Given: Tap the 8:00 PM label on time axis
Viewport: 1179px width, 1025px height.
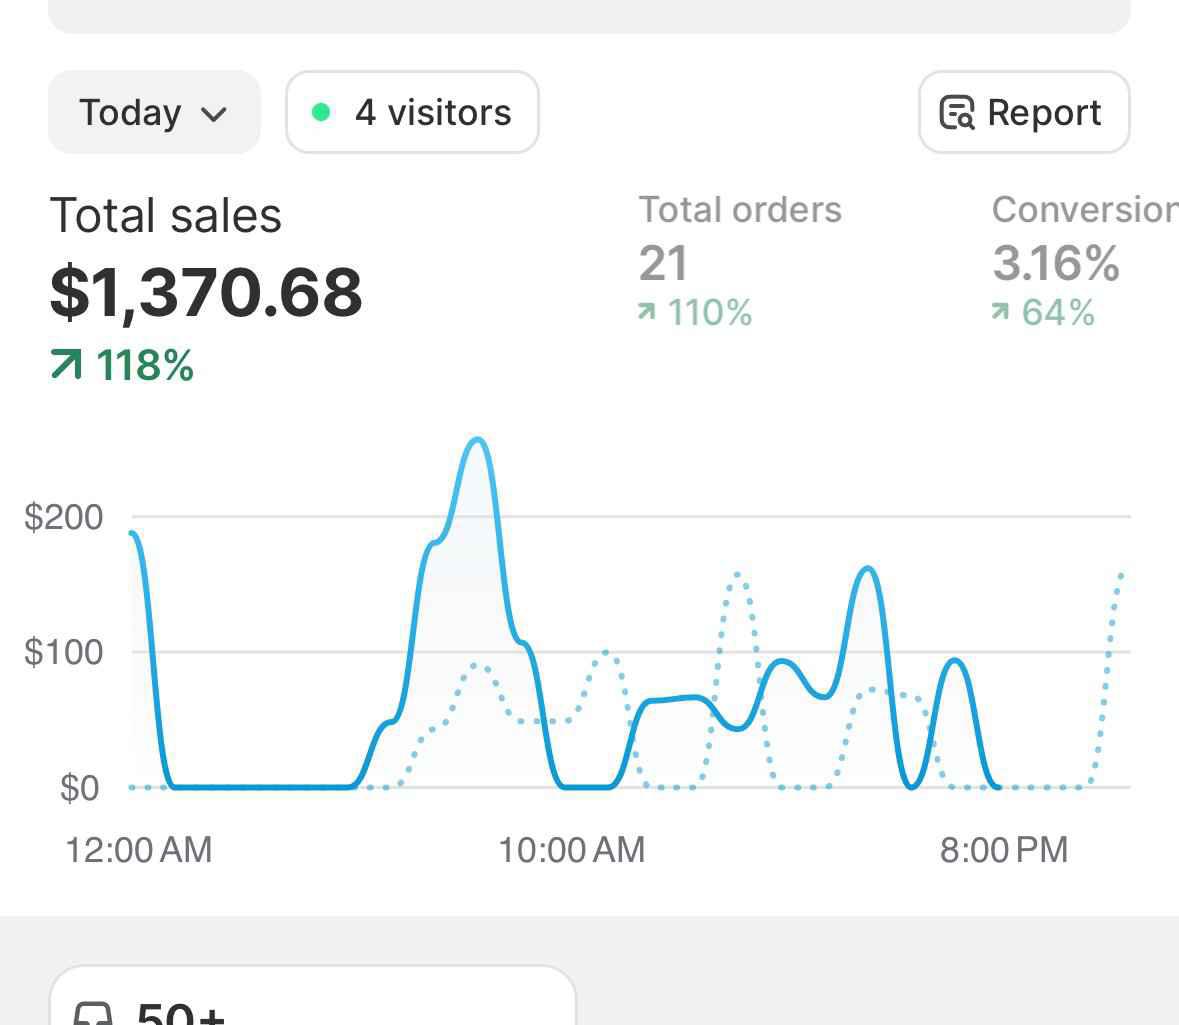Looking at the screenshot, I should (1003, 850).
